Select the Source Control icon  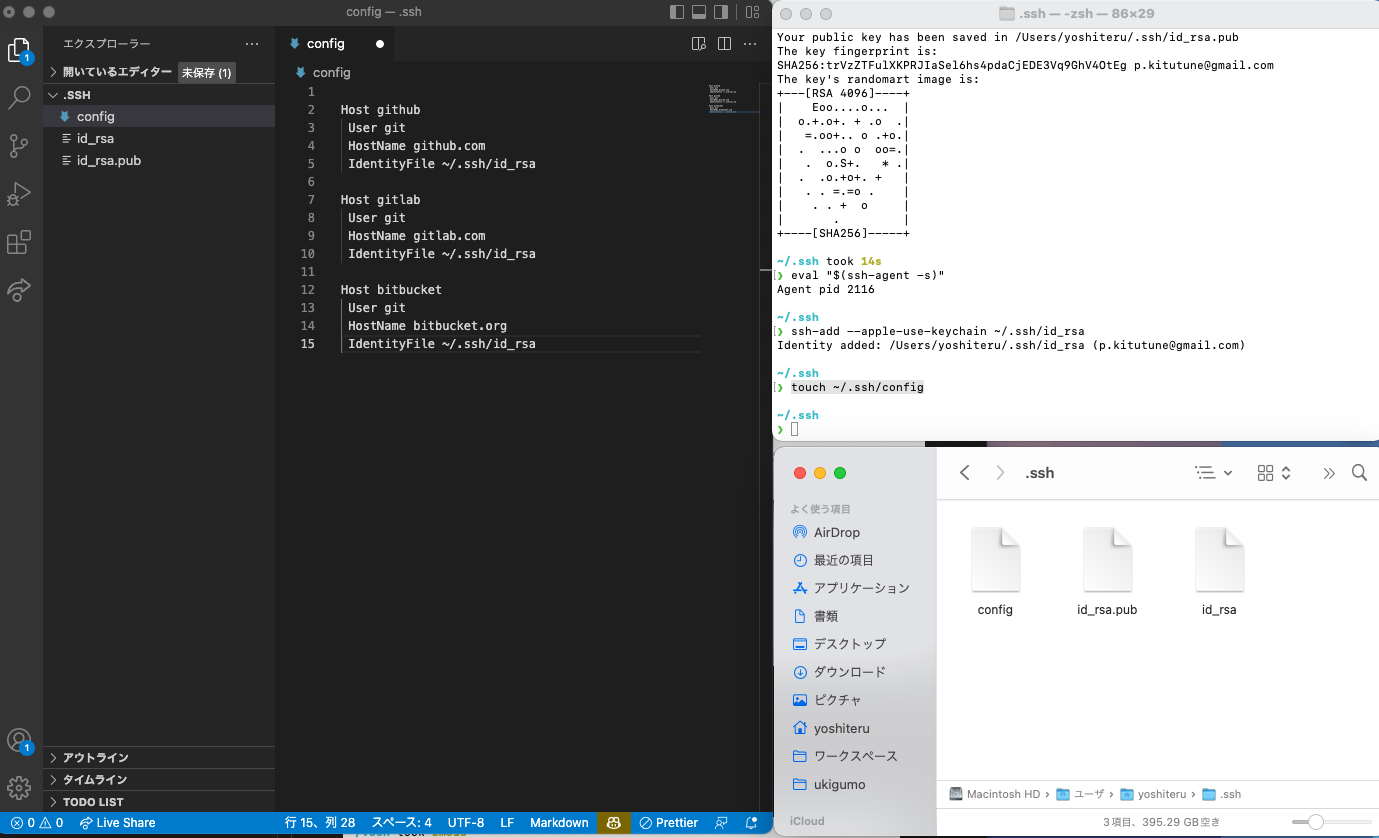[x=20, y=146]
